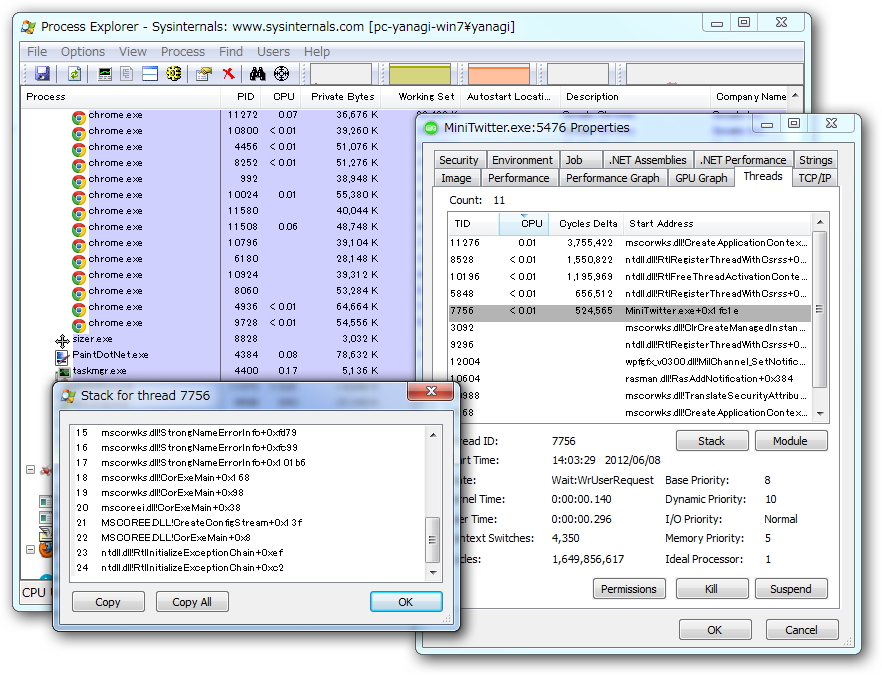Click the Module button

pos(790,441)
